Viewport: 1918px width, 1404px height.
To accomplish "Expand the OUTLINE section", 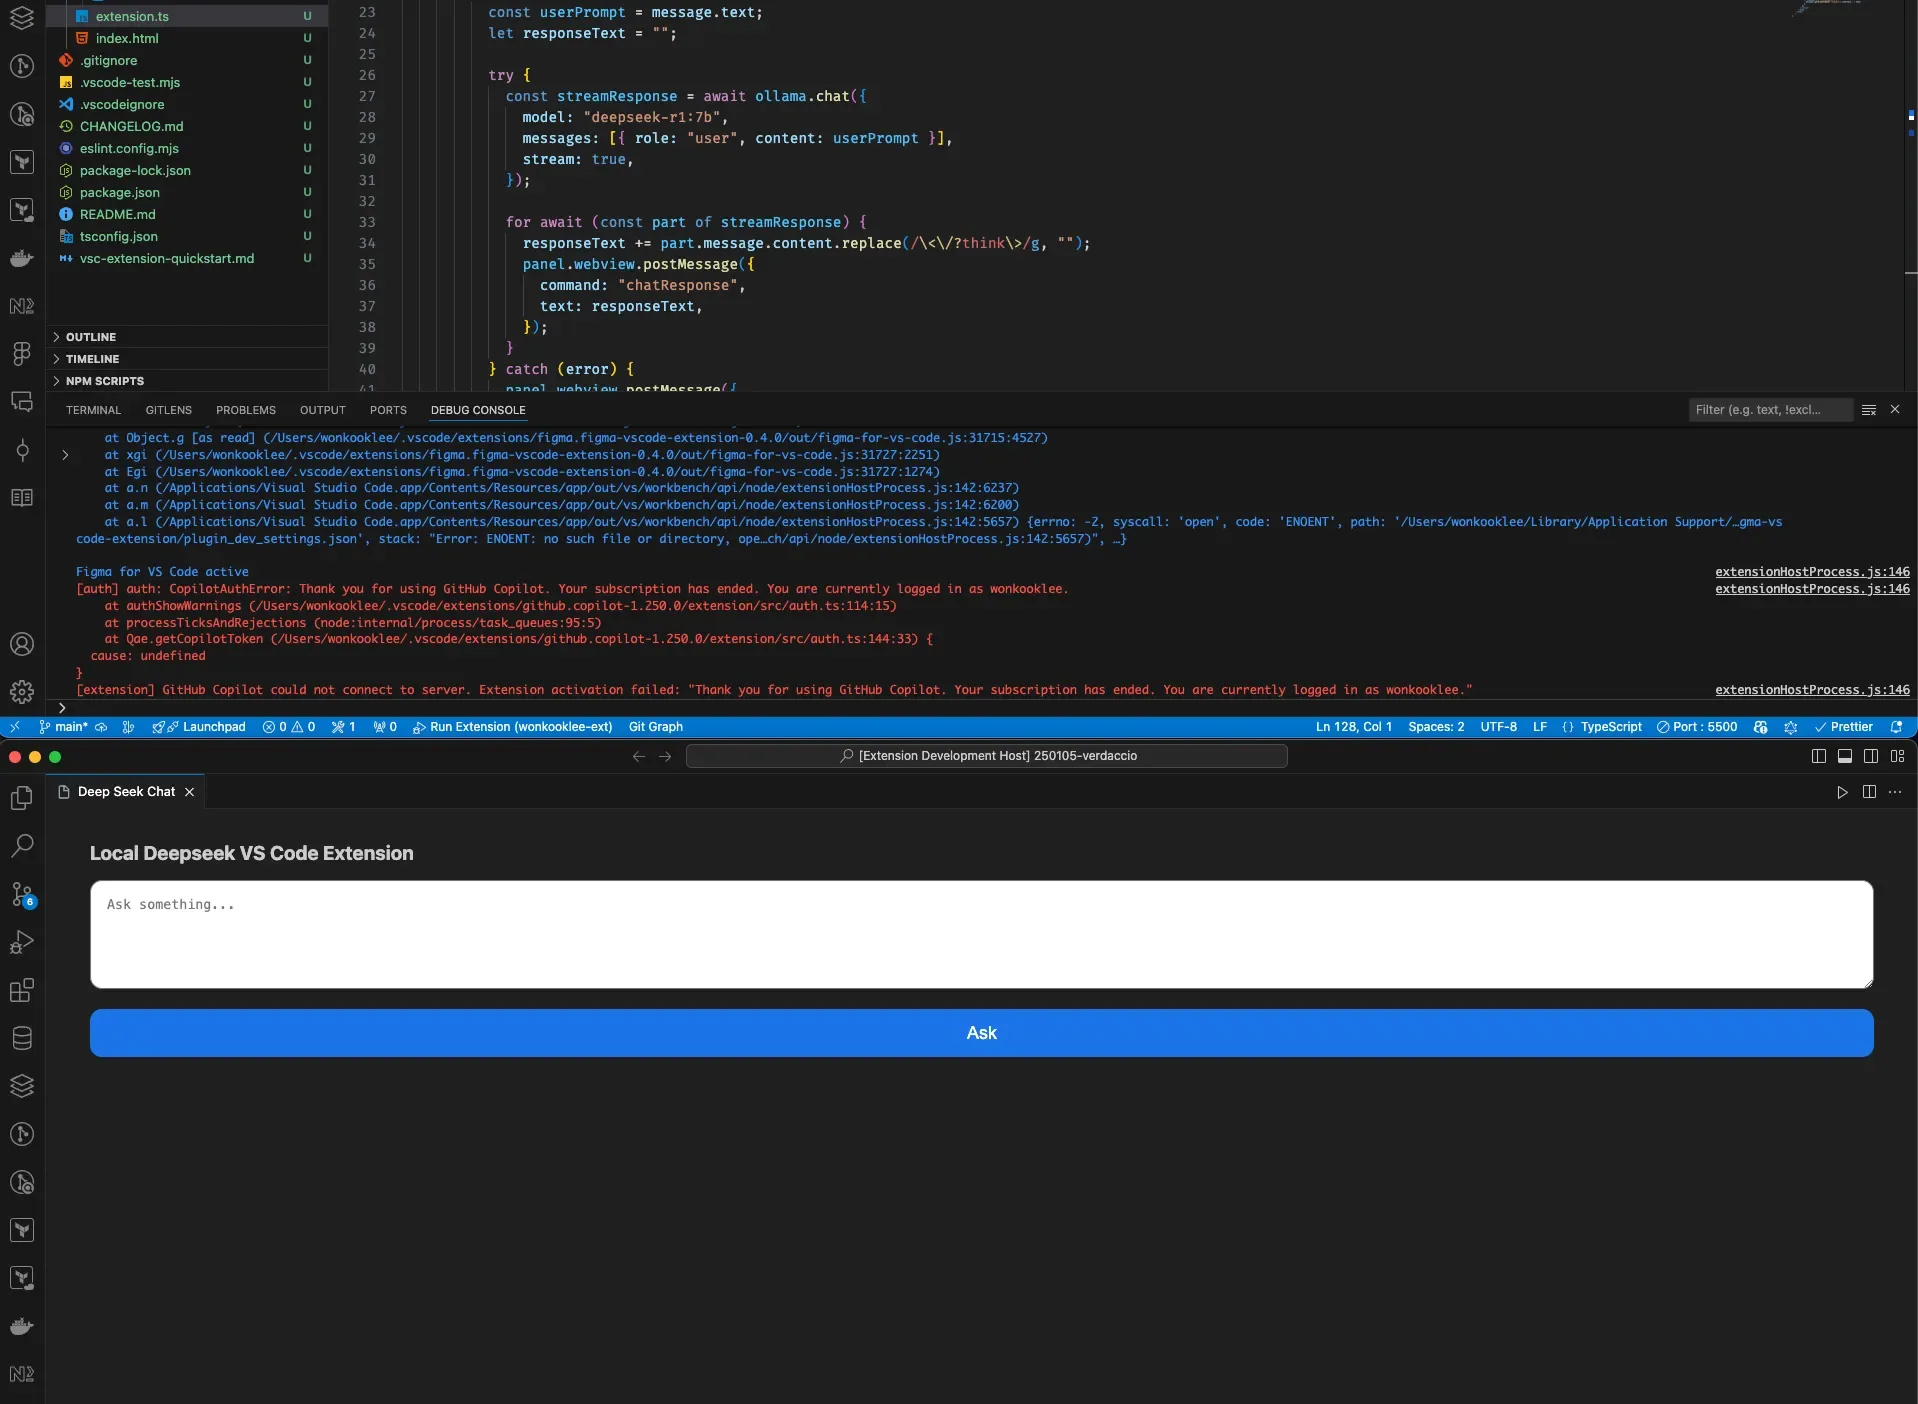I will tap(187, 337).
